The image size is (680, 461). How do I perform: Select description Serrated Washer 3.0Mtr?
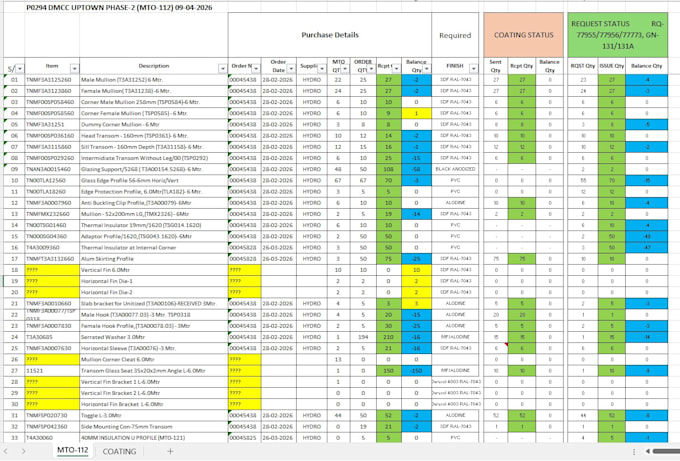154,337
